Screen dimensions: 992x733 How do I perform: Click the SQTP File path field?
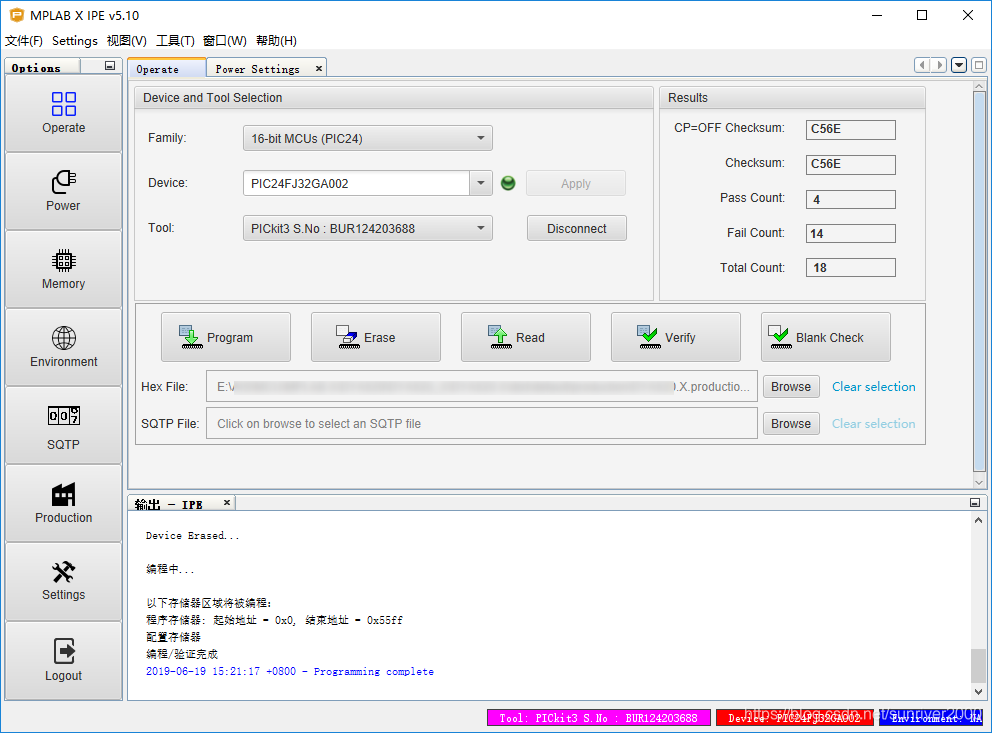point(481,424)
